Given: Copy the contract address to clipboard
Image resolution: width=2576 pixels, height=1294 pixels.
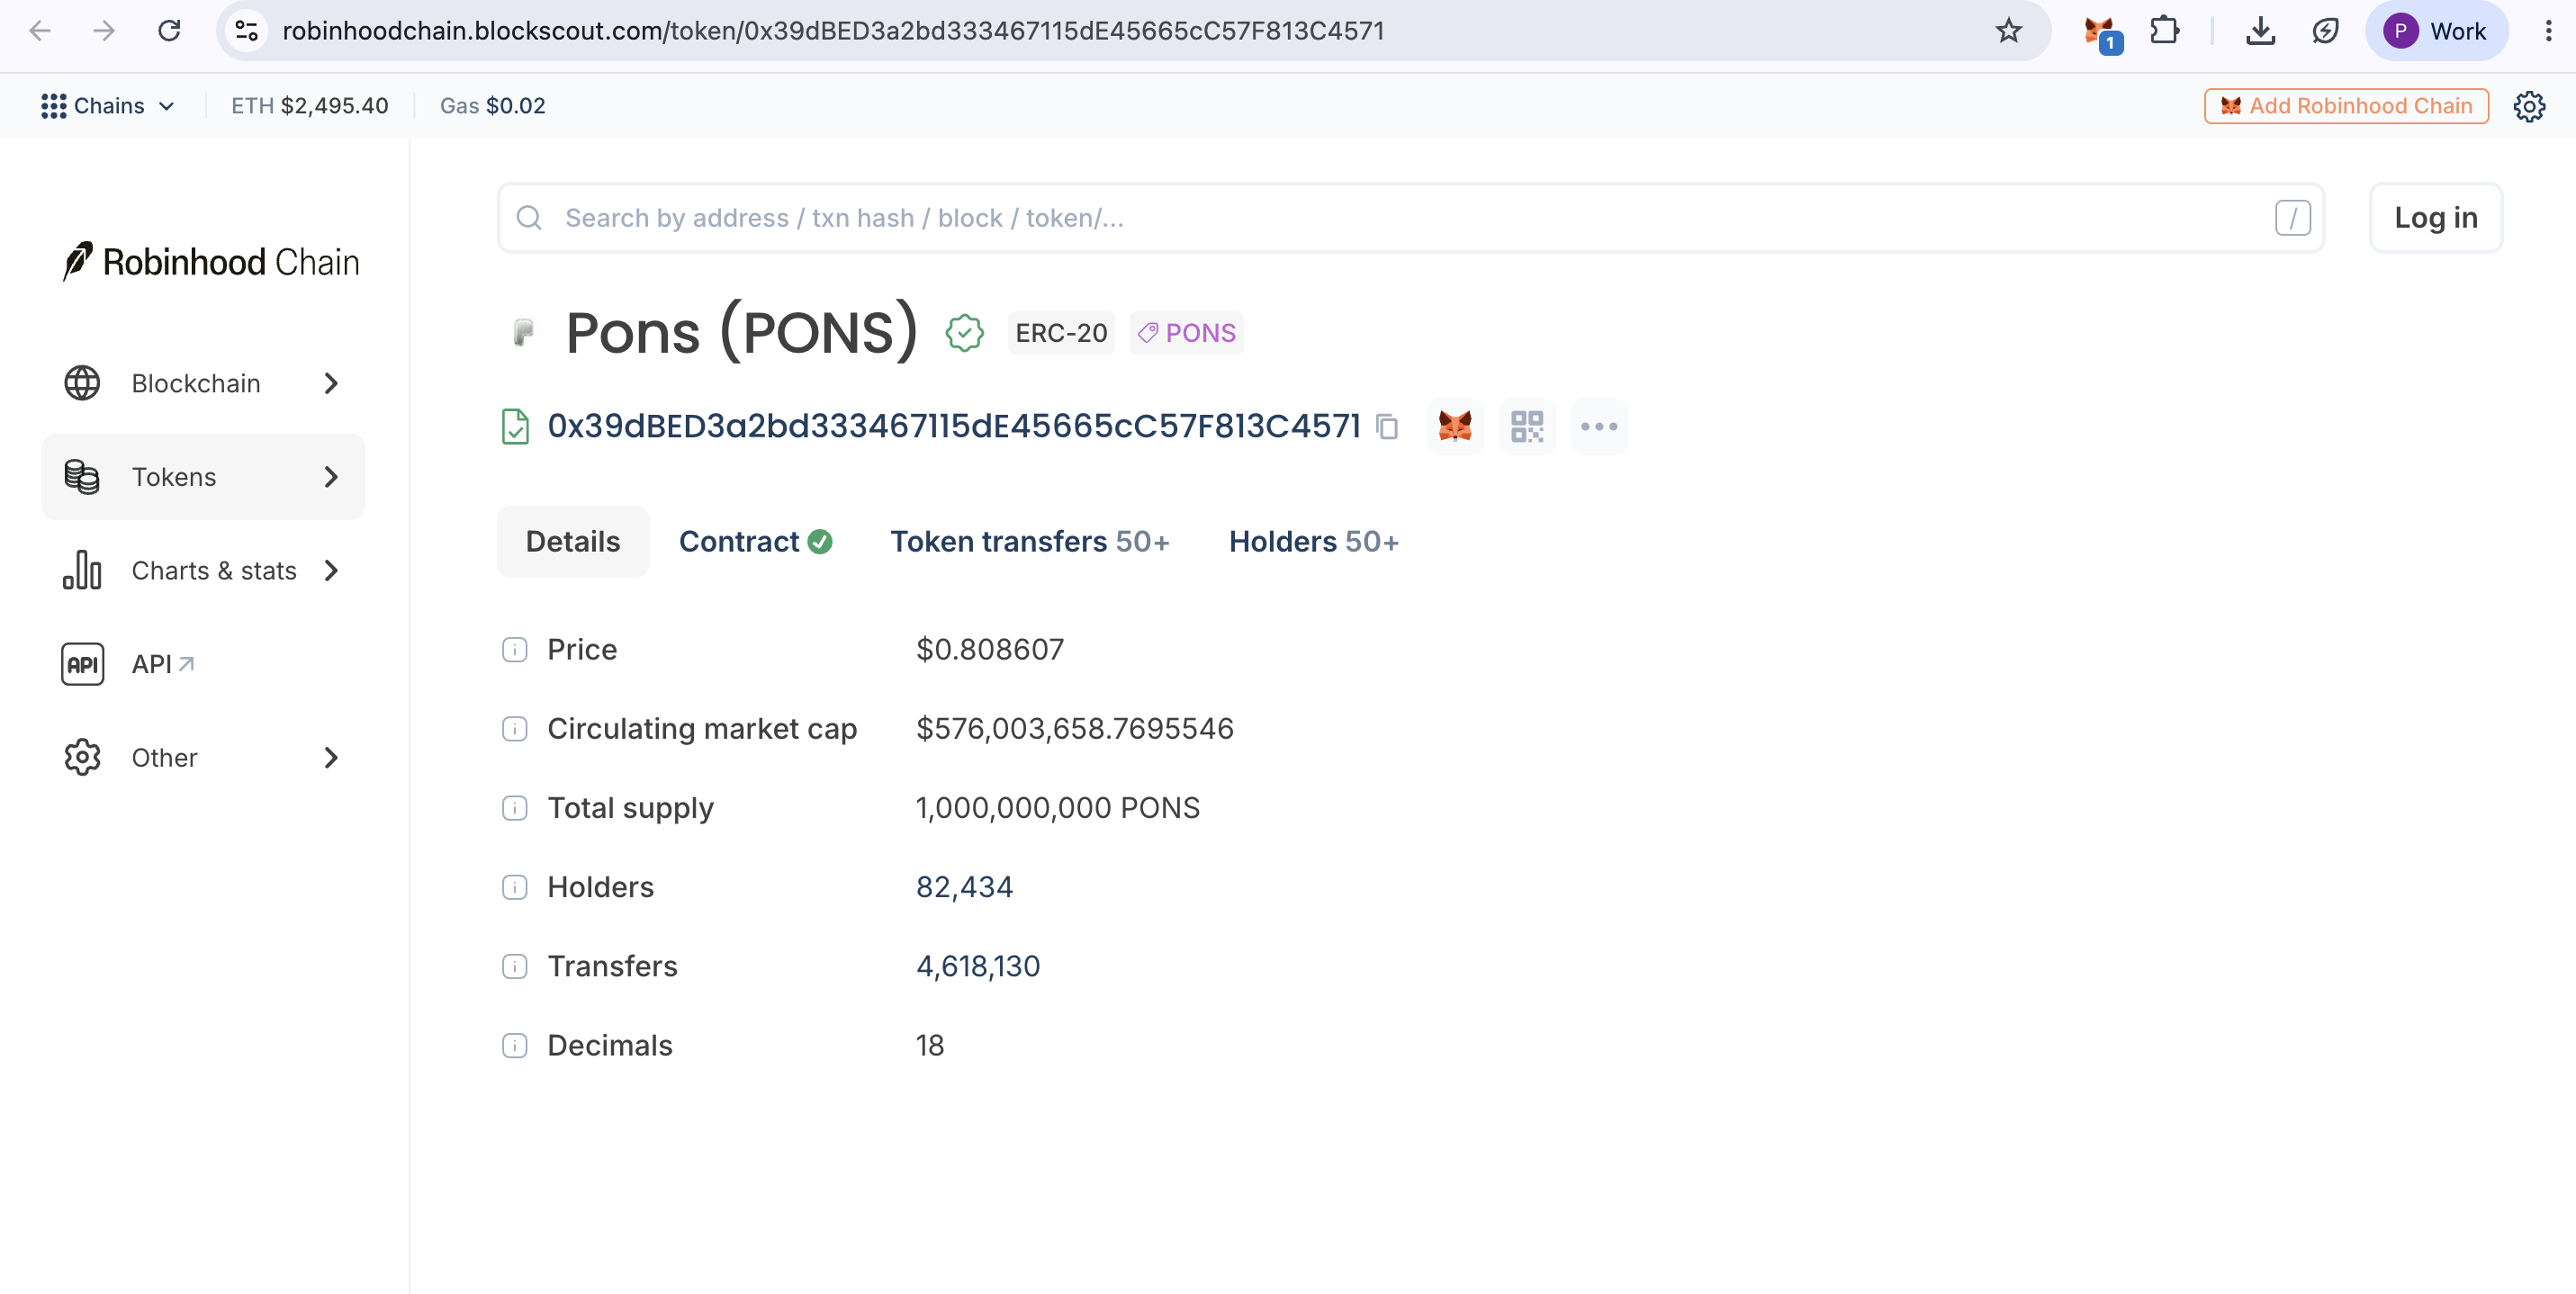Looking at the screenshot, I should (x=1387, y=427).
